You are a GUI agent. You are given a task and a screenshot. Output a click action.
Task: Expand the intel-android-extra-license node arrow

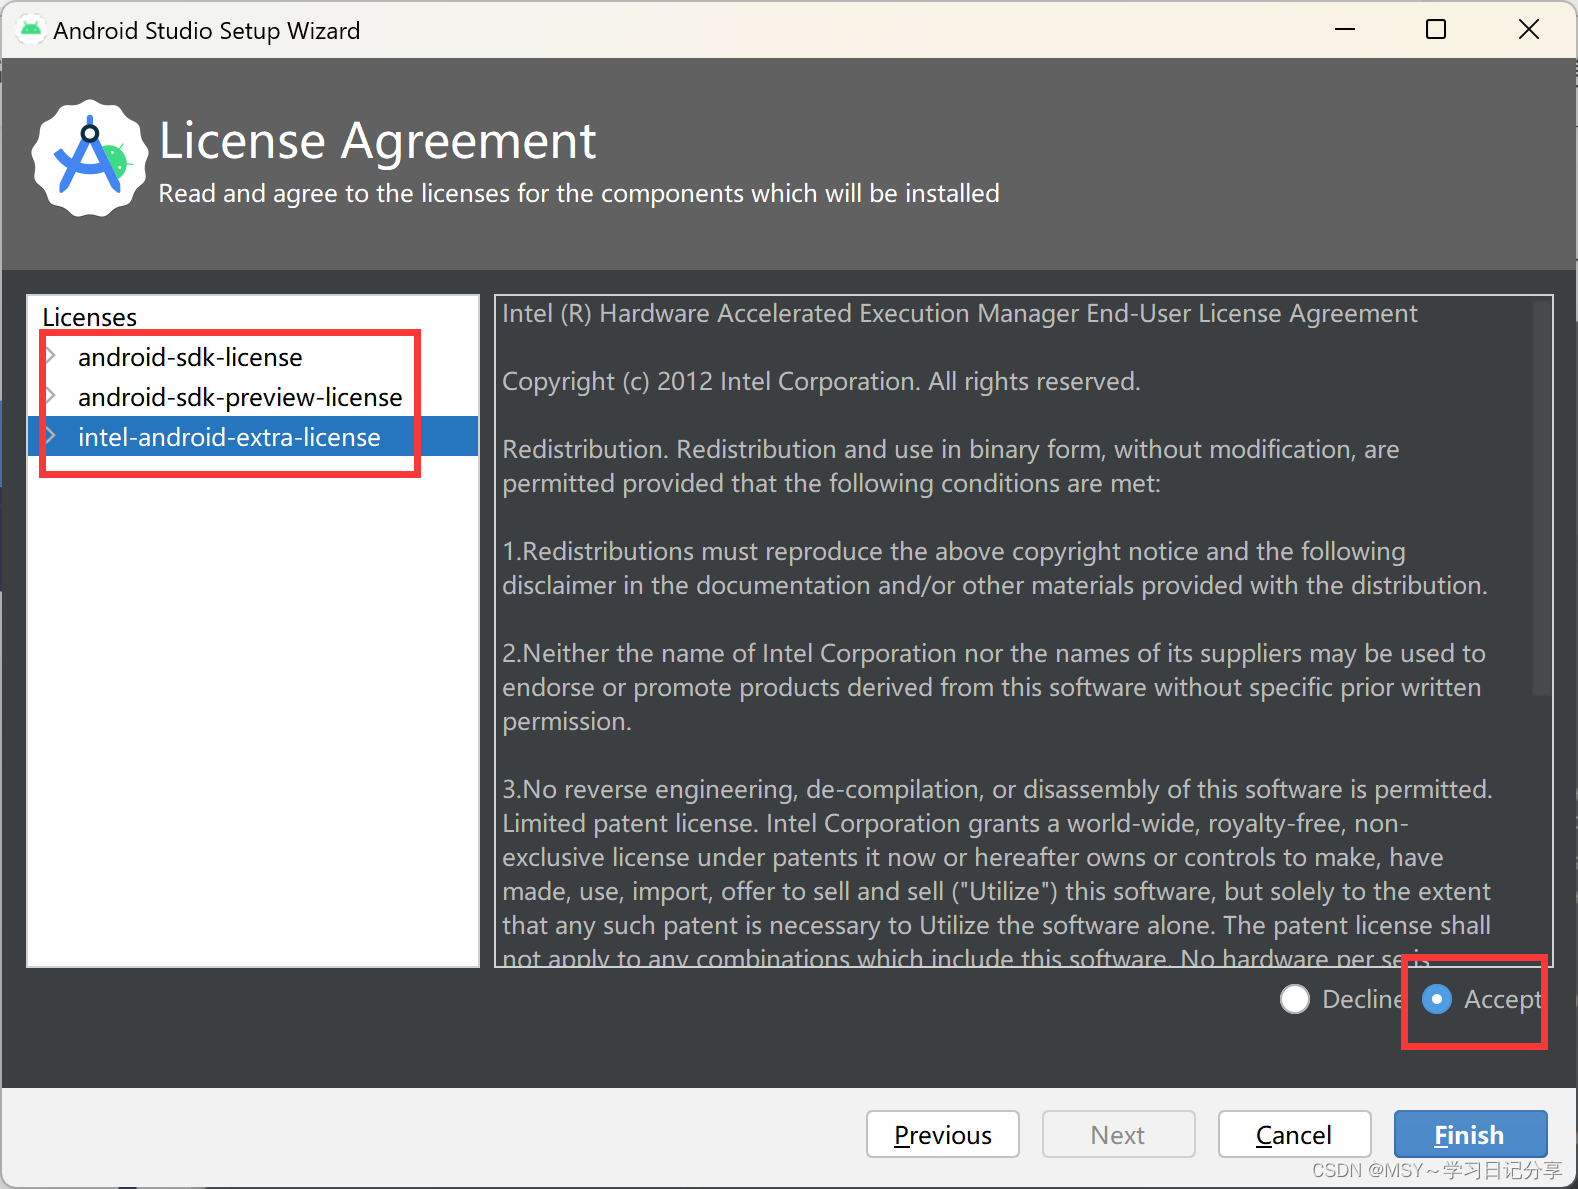pos(51,435)
